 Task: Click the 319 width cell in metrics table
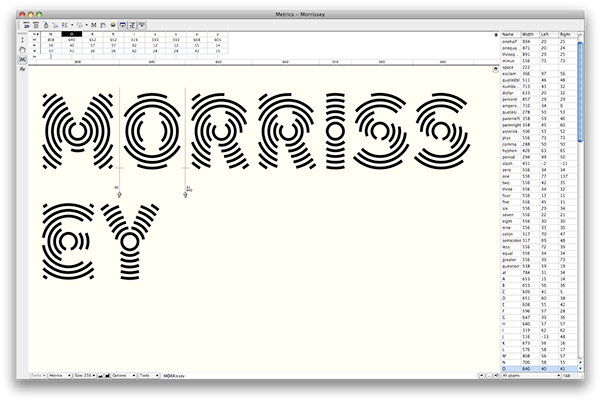click(x=134, y=39)
